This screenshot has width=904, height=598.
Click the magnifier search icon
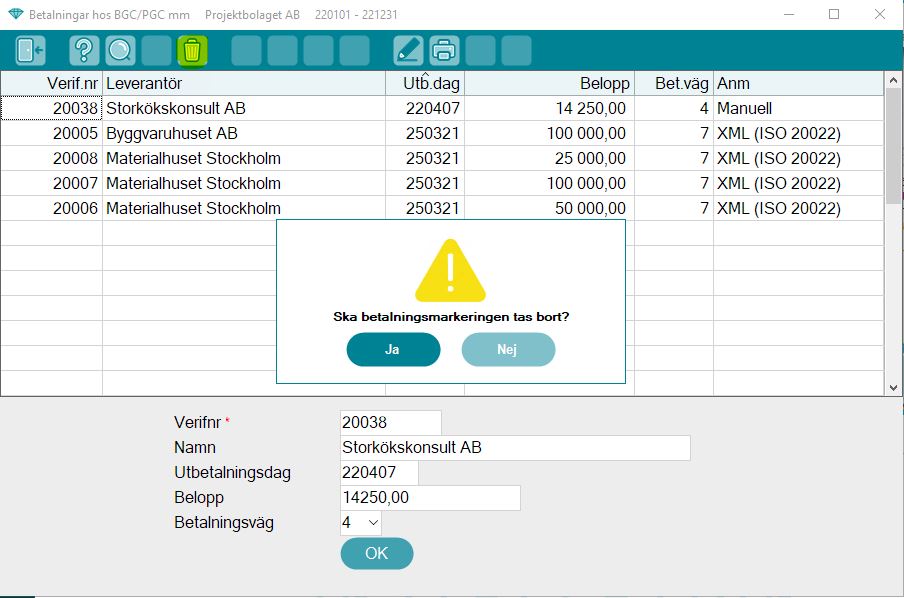(x=120, y=51)
